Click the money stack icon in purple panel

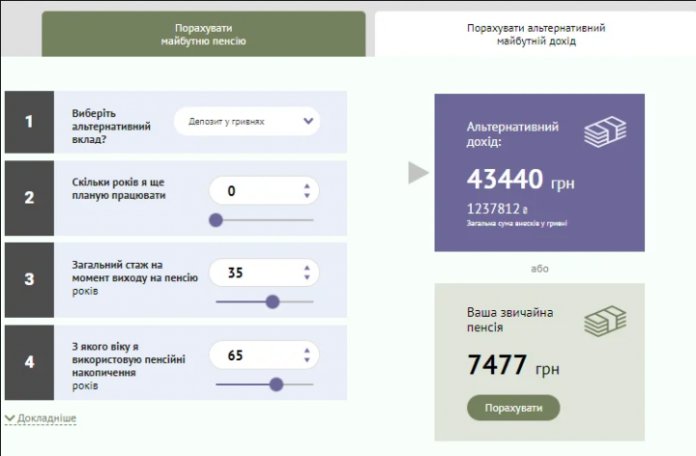coord(605,131)
